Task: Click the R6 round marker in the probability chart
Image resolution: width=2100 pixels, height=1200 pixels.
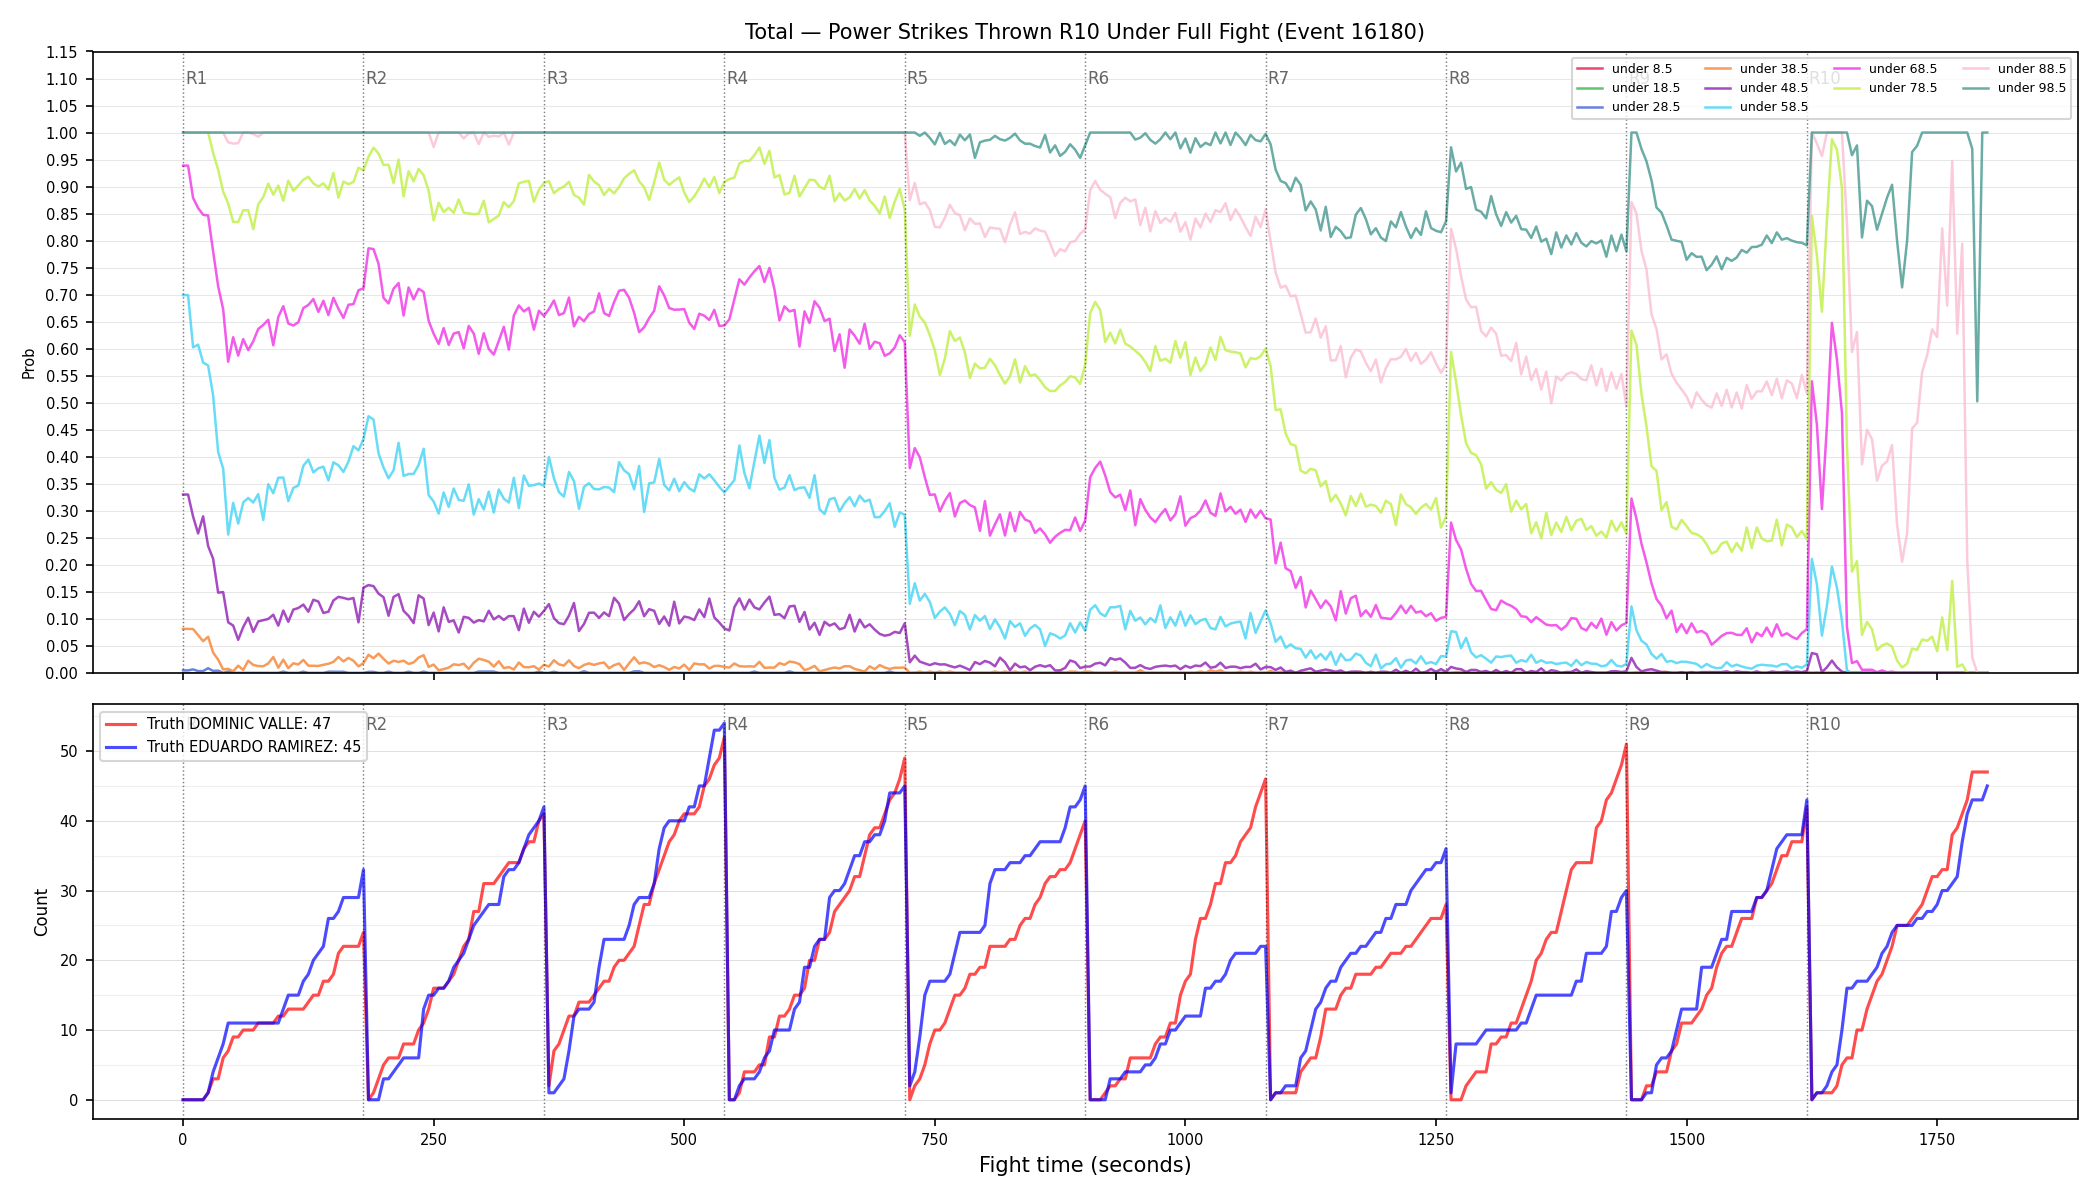Action: [1098, 78]
